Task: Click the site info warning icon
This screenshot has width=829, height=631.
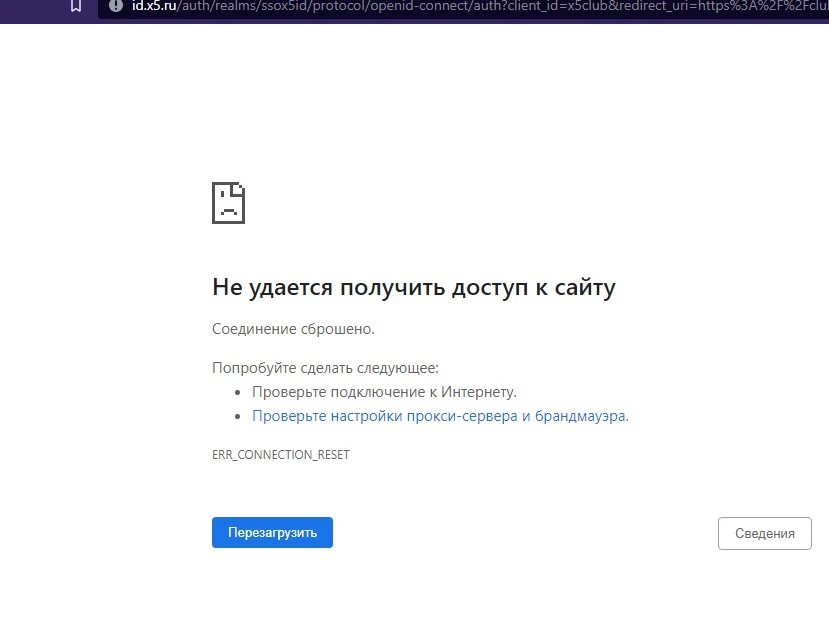Action: click(x=116, y=5)
